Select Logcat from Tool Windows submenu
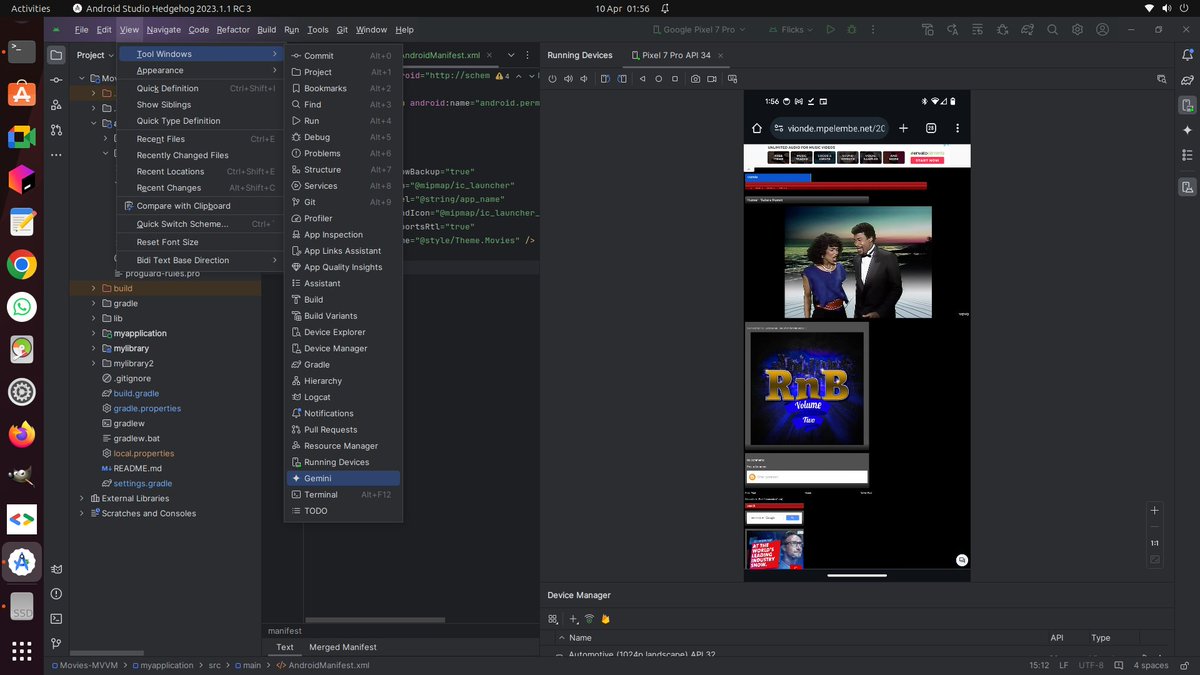Image resolution: width=1200 pixels, height=675 pixels. click(x=343, y=397)
